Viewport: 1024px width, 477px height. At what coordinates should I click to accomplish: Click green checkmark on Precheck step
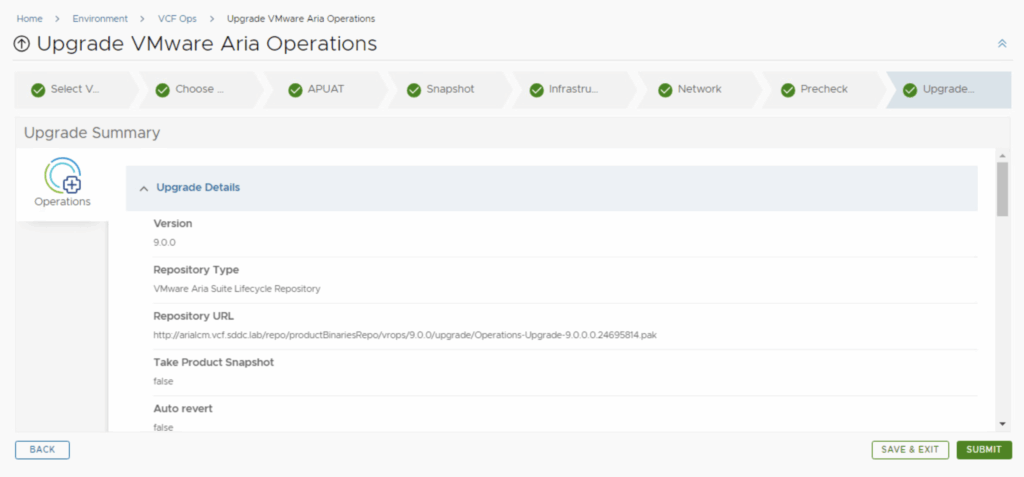tap(788, 89)
